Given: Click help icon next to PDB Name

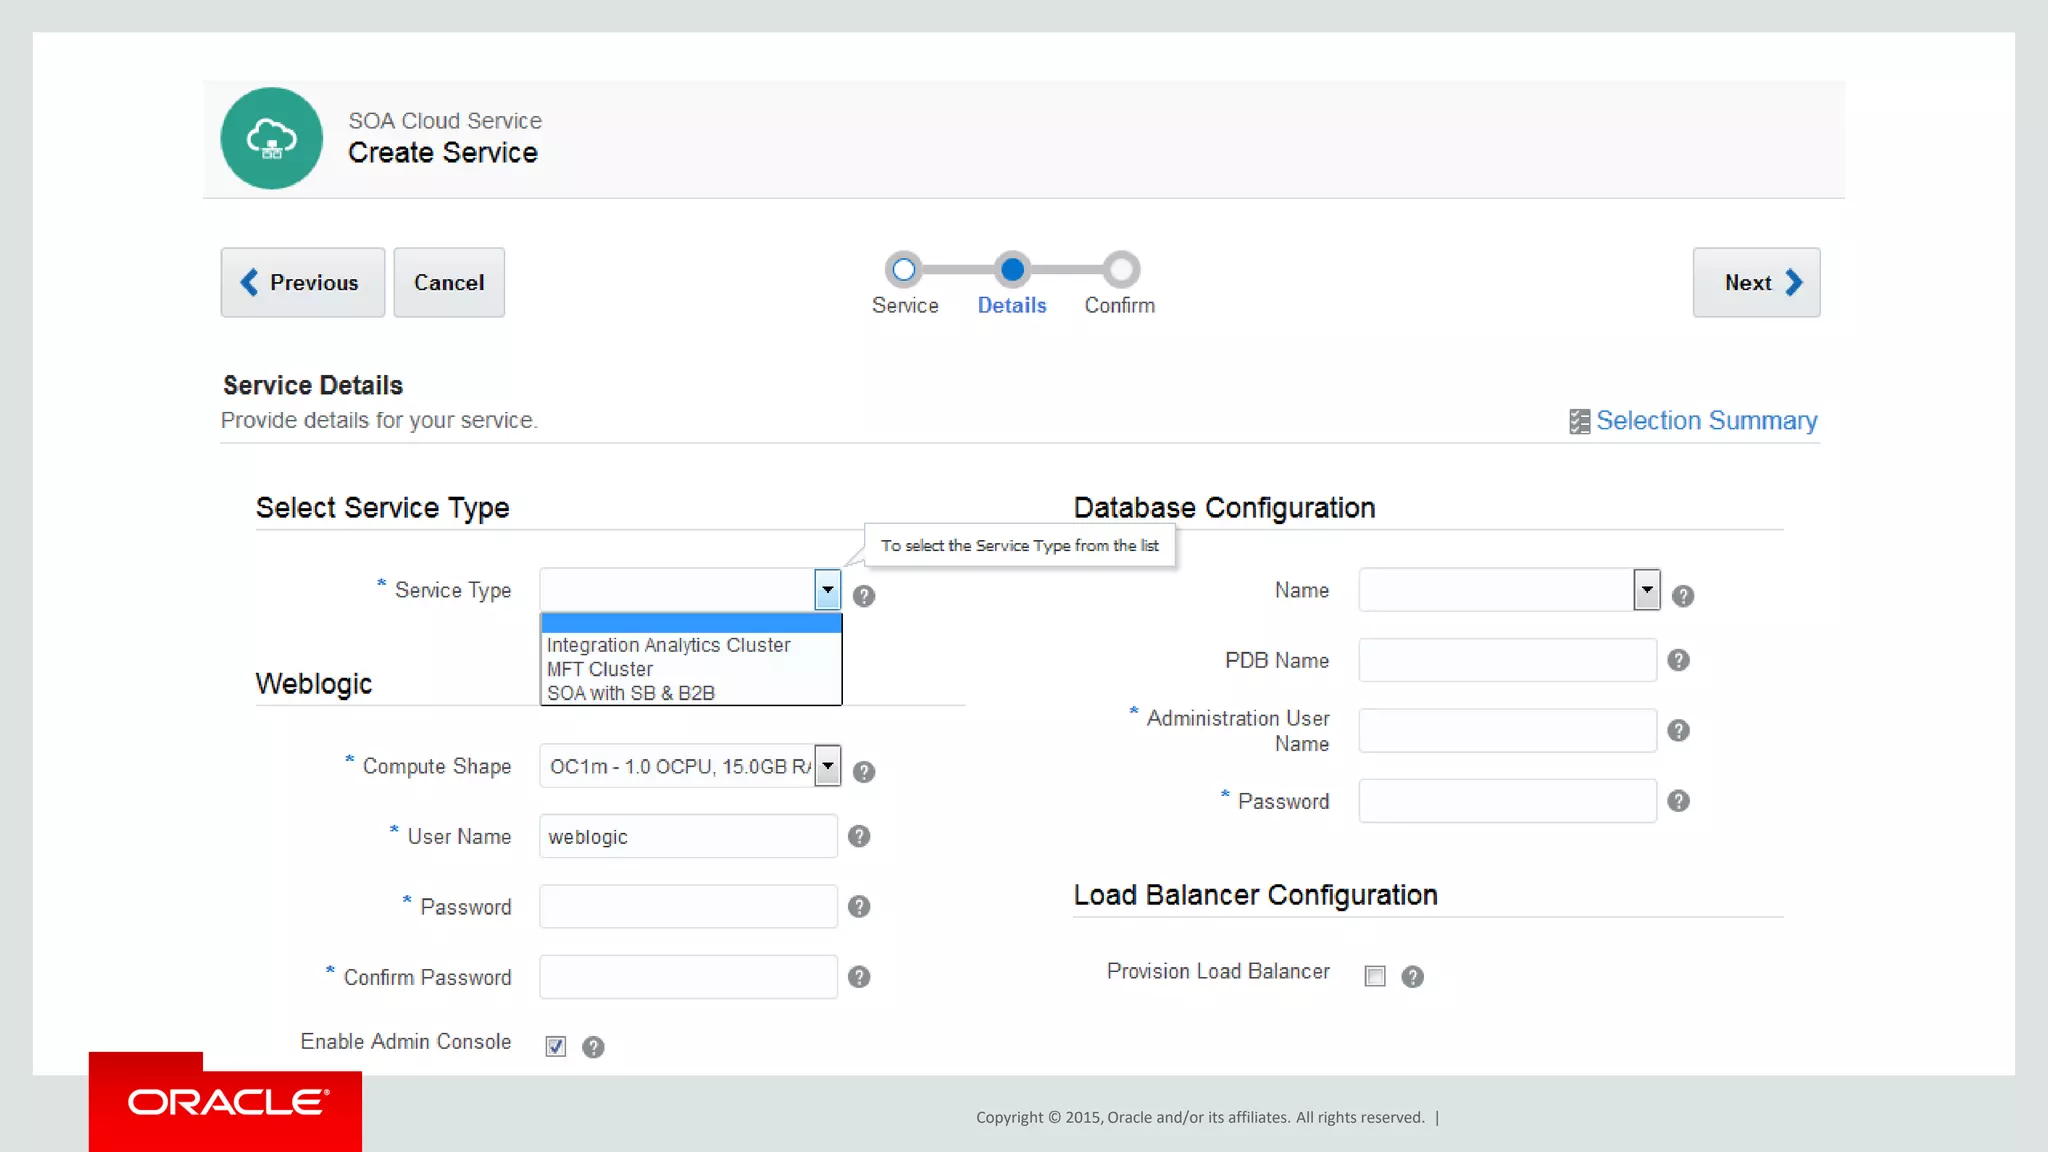Looking at the screenshot, I should click(x=1678, y=660).
